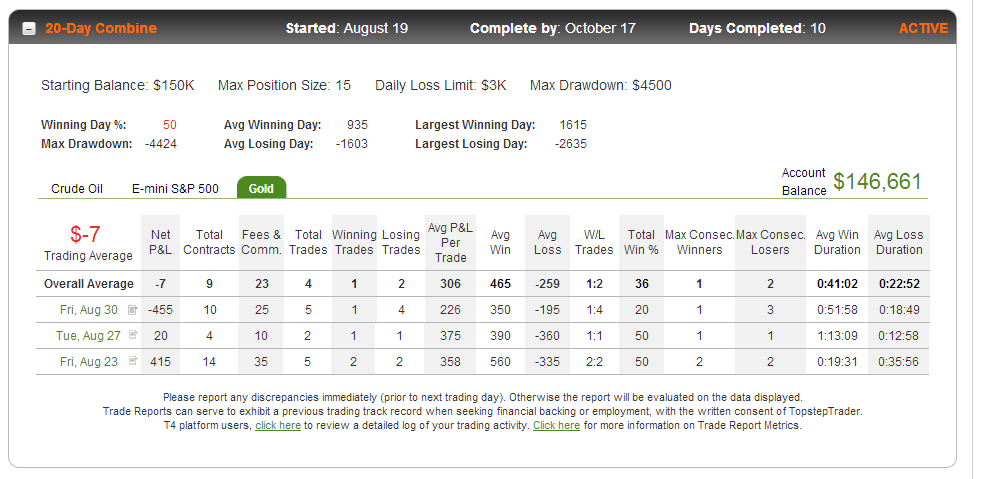Open the note icon beside Tue, Aug 27
Image resolution: width=981 pixels, height=479 pixels.
pyautogui.click(x=133, y=335)
